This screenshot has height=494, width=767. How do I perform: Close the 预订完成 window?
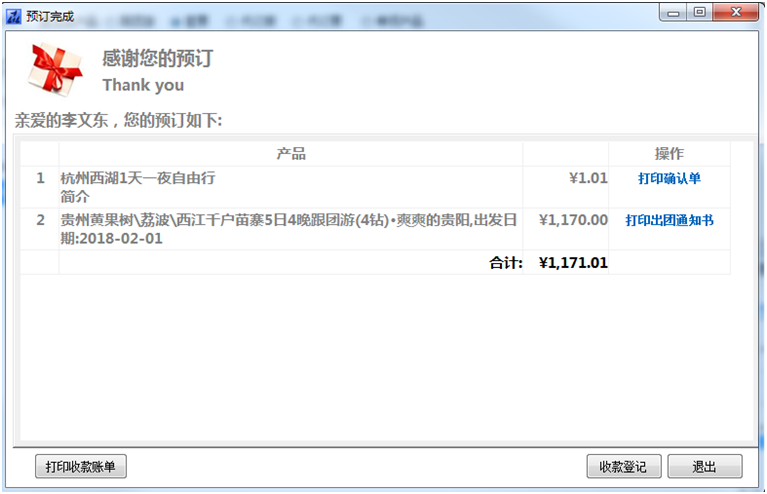point(736,12)
